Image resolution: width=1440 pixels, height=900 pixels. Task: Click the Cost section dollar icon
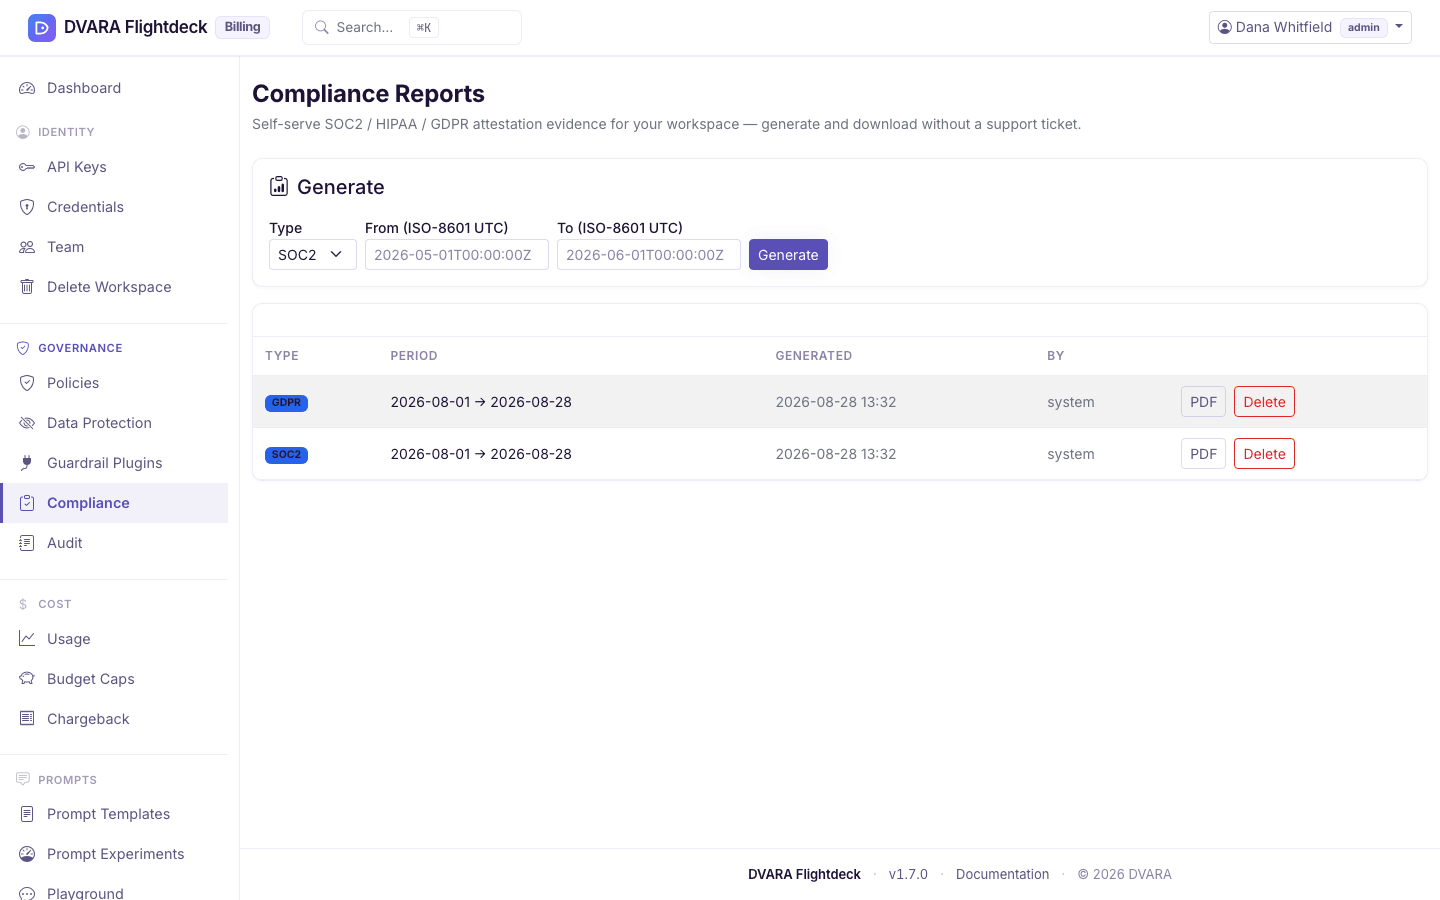click(x=23, y=604)
